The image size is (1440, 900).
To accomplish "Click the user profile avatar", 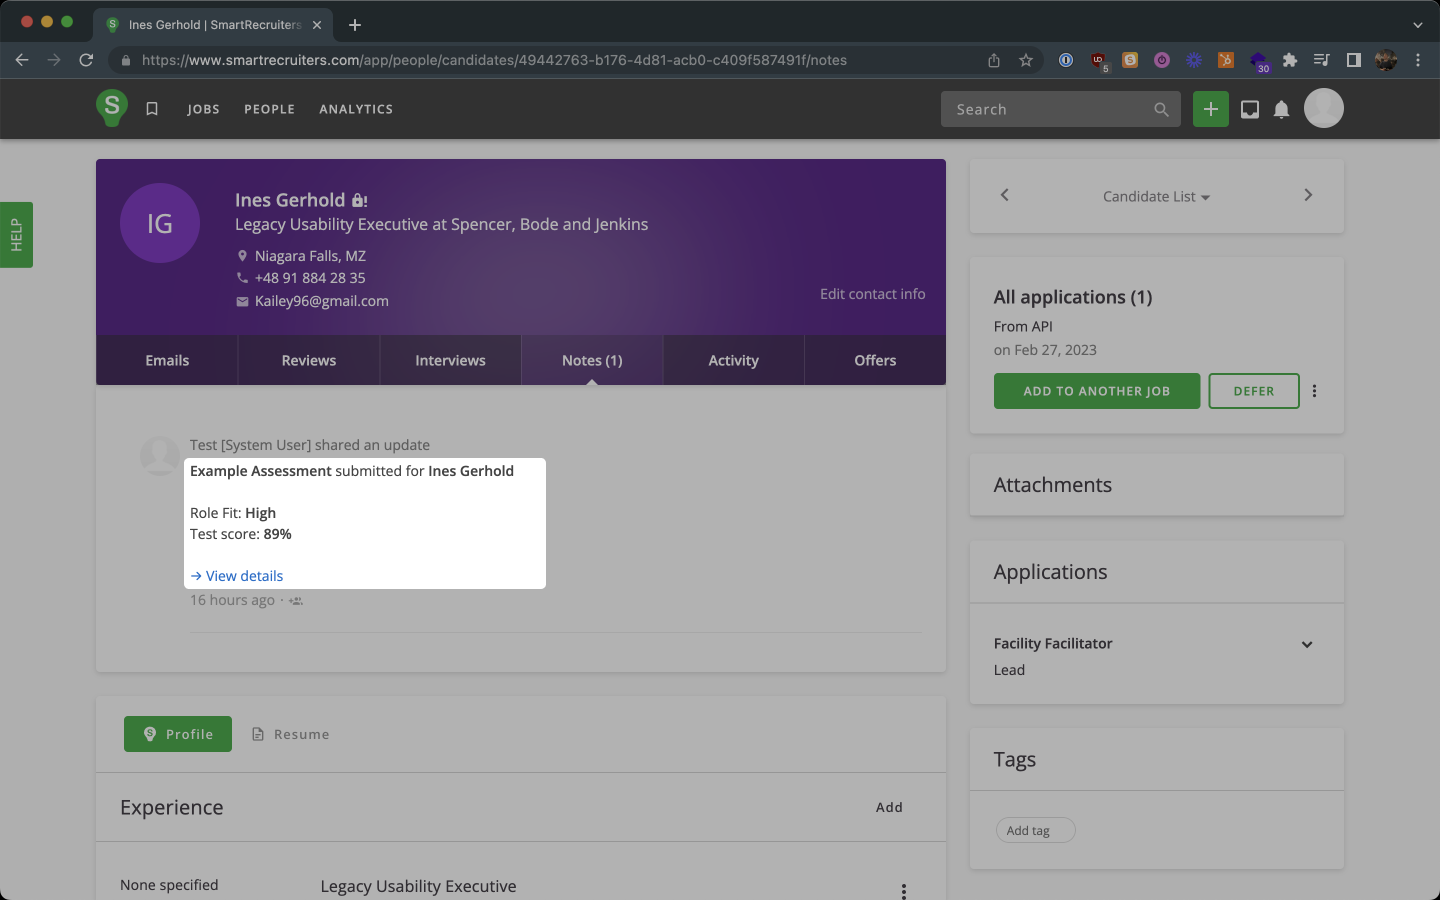I will (x=1323, y=108).
